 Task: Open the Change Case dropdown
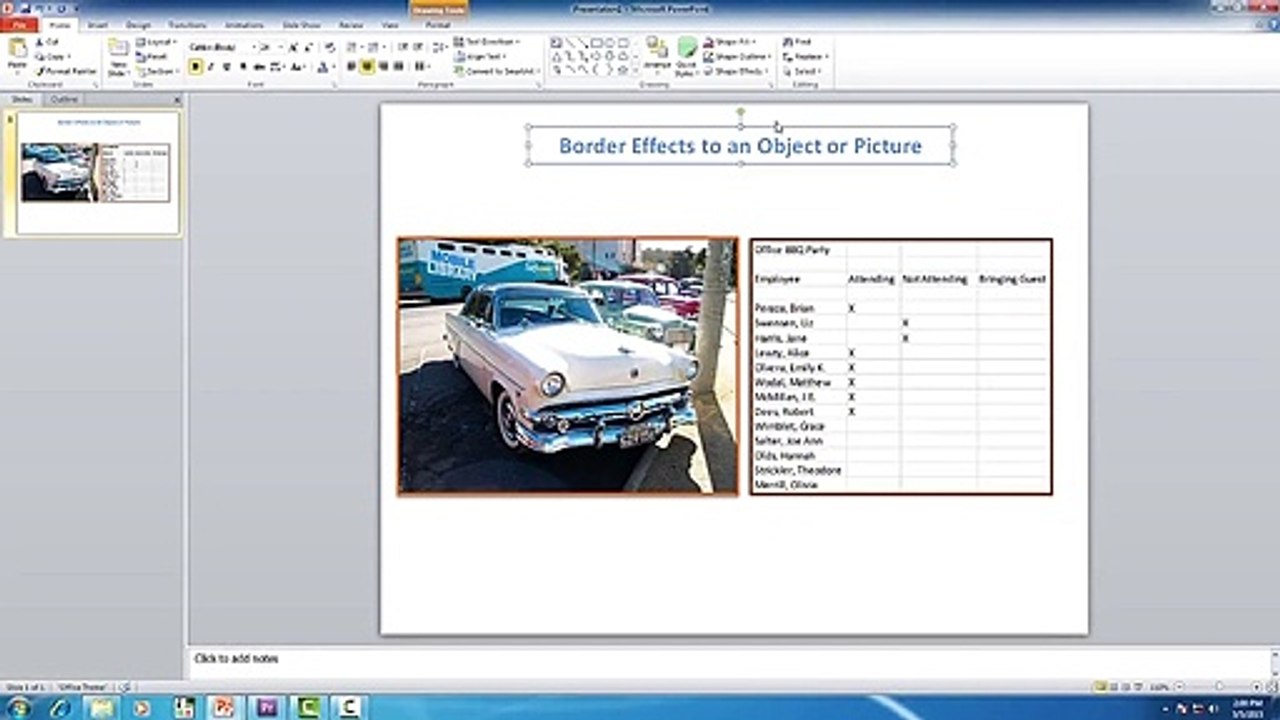pos(298,67)
